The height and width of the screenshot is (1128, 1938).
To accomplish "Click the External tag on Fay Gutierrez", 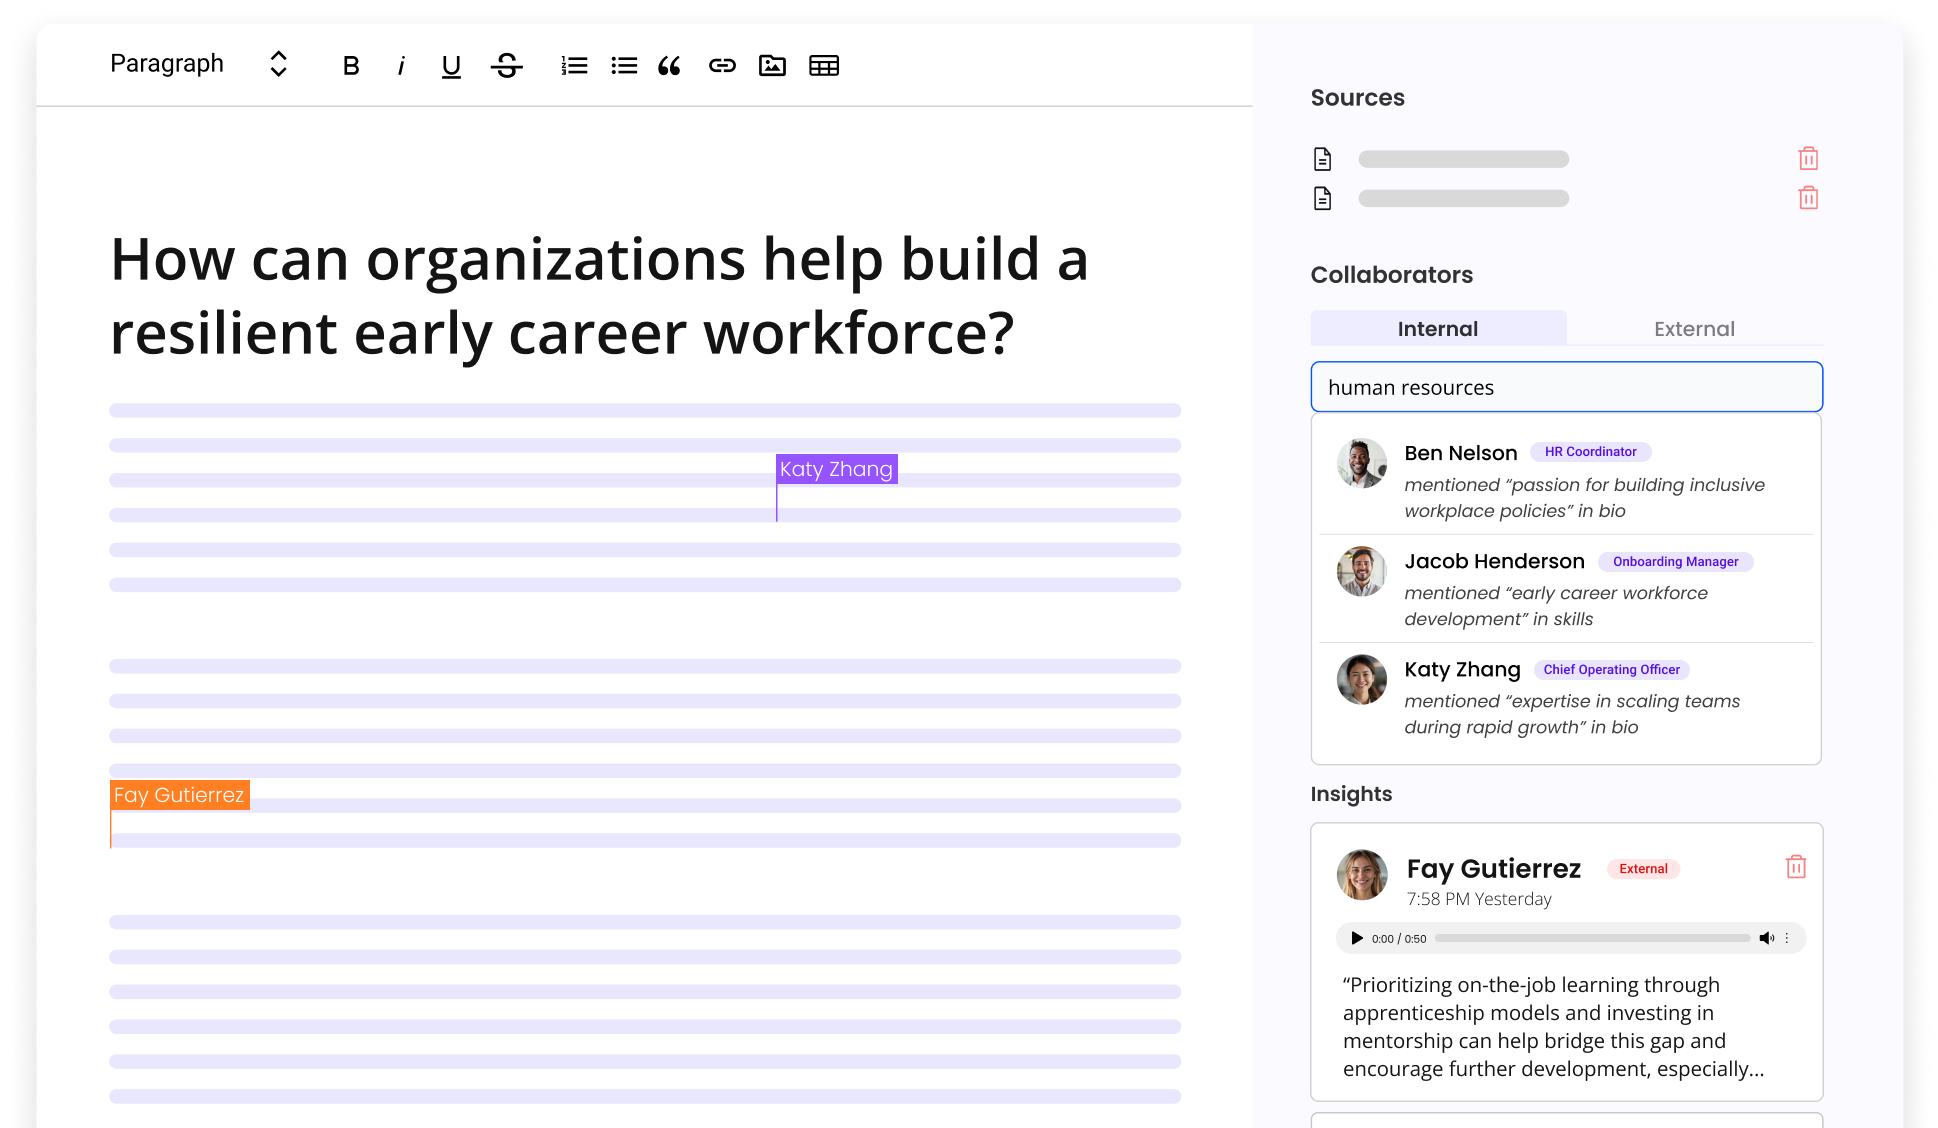I will [x=1643, y=869].
